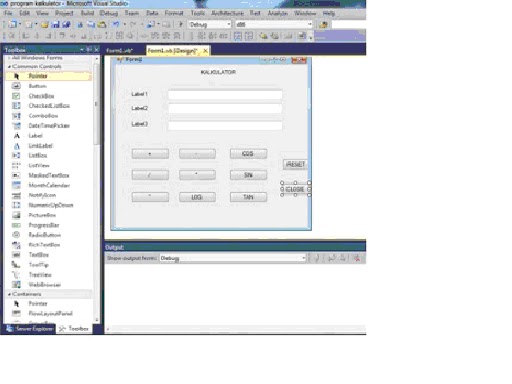Open the Architecture menu
Screen dimensions: 512x384
[x=227, y=13]
